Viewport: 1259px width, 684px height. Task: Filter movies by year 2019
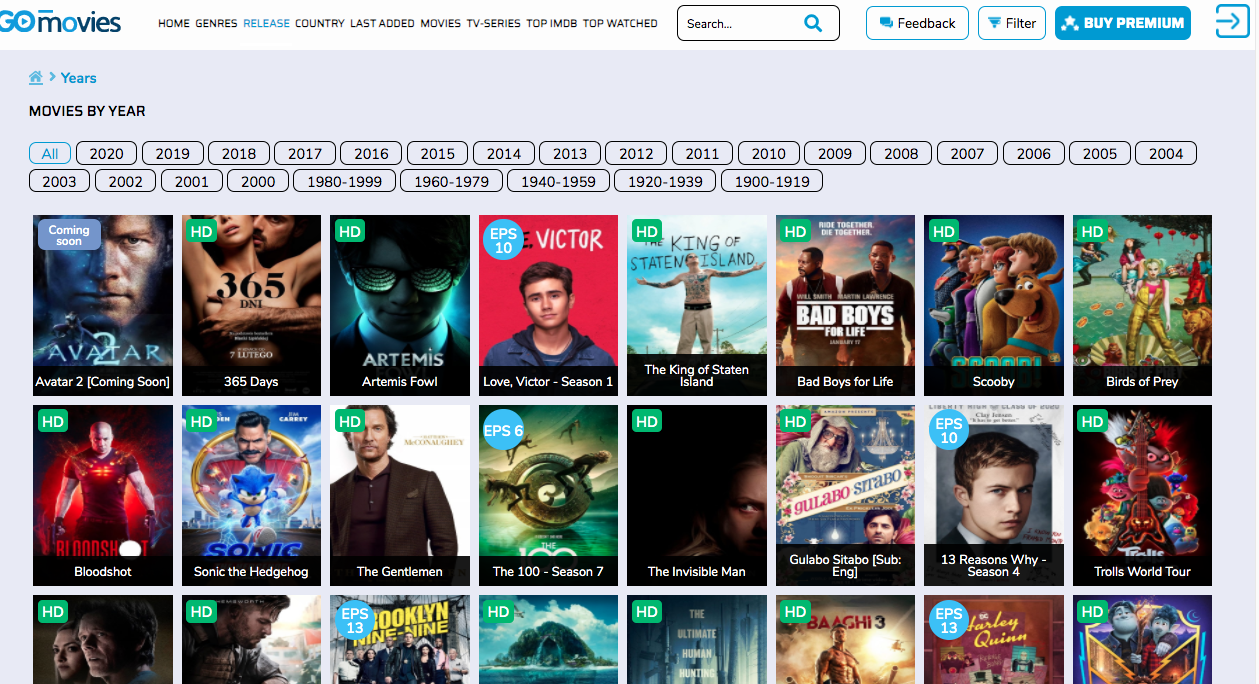(x=173, y=153)
